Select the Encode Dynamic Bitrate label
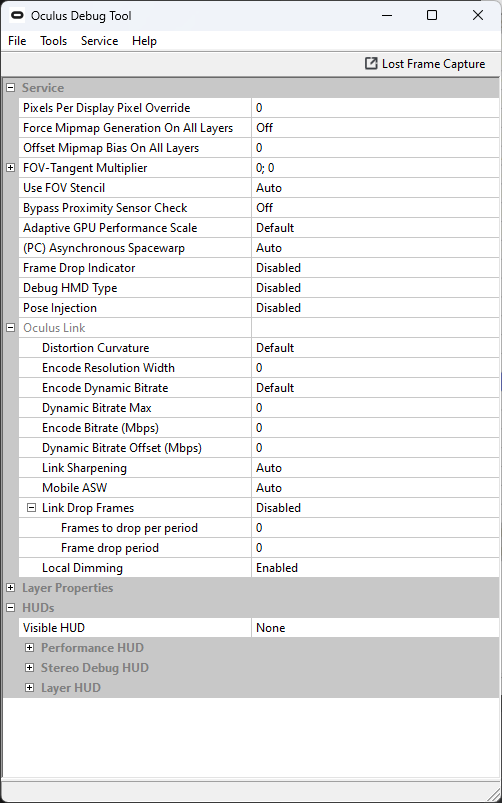The image size is (502, 803). coord(105,388)
